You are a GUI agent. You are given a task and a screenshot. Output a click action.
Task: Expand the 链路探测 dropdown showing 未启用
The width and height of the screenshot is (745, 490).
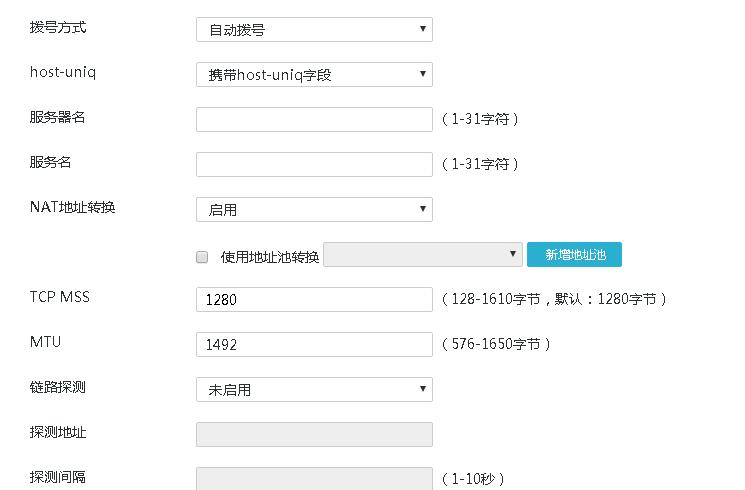(314, 390)
